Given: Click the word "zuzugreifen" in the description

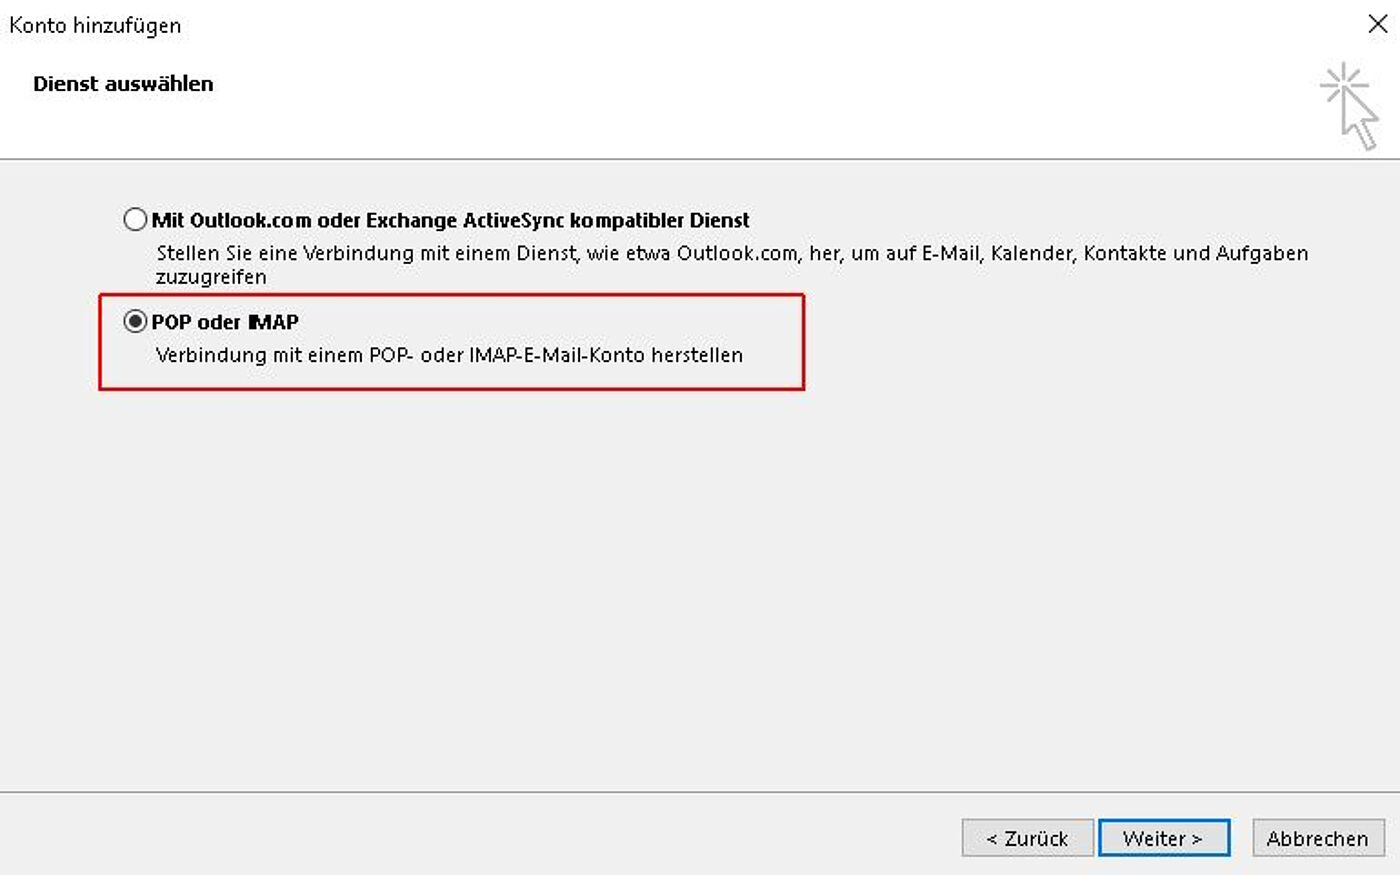Looking at the screenshot, I should pos(211,277).
